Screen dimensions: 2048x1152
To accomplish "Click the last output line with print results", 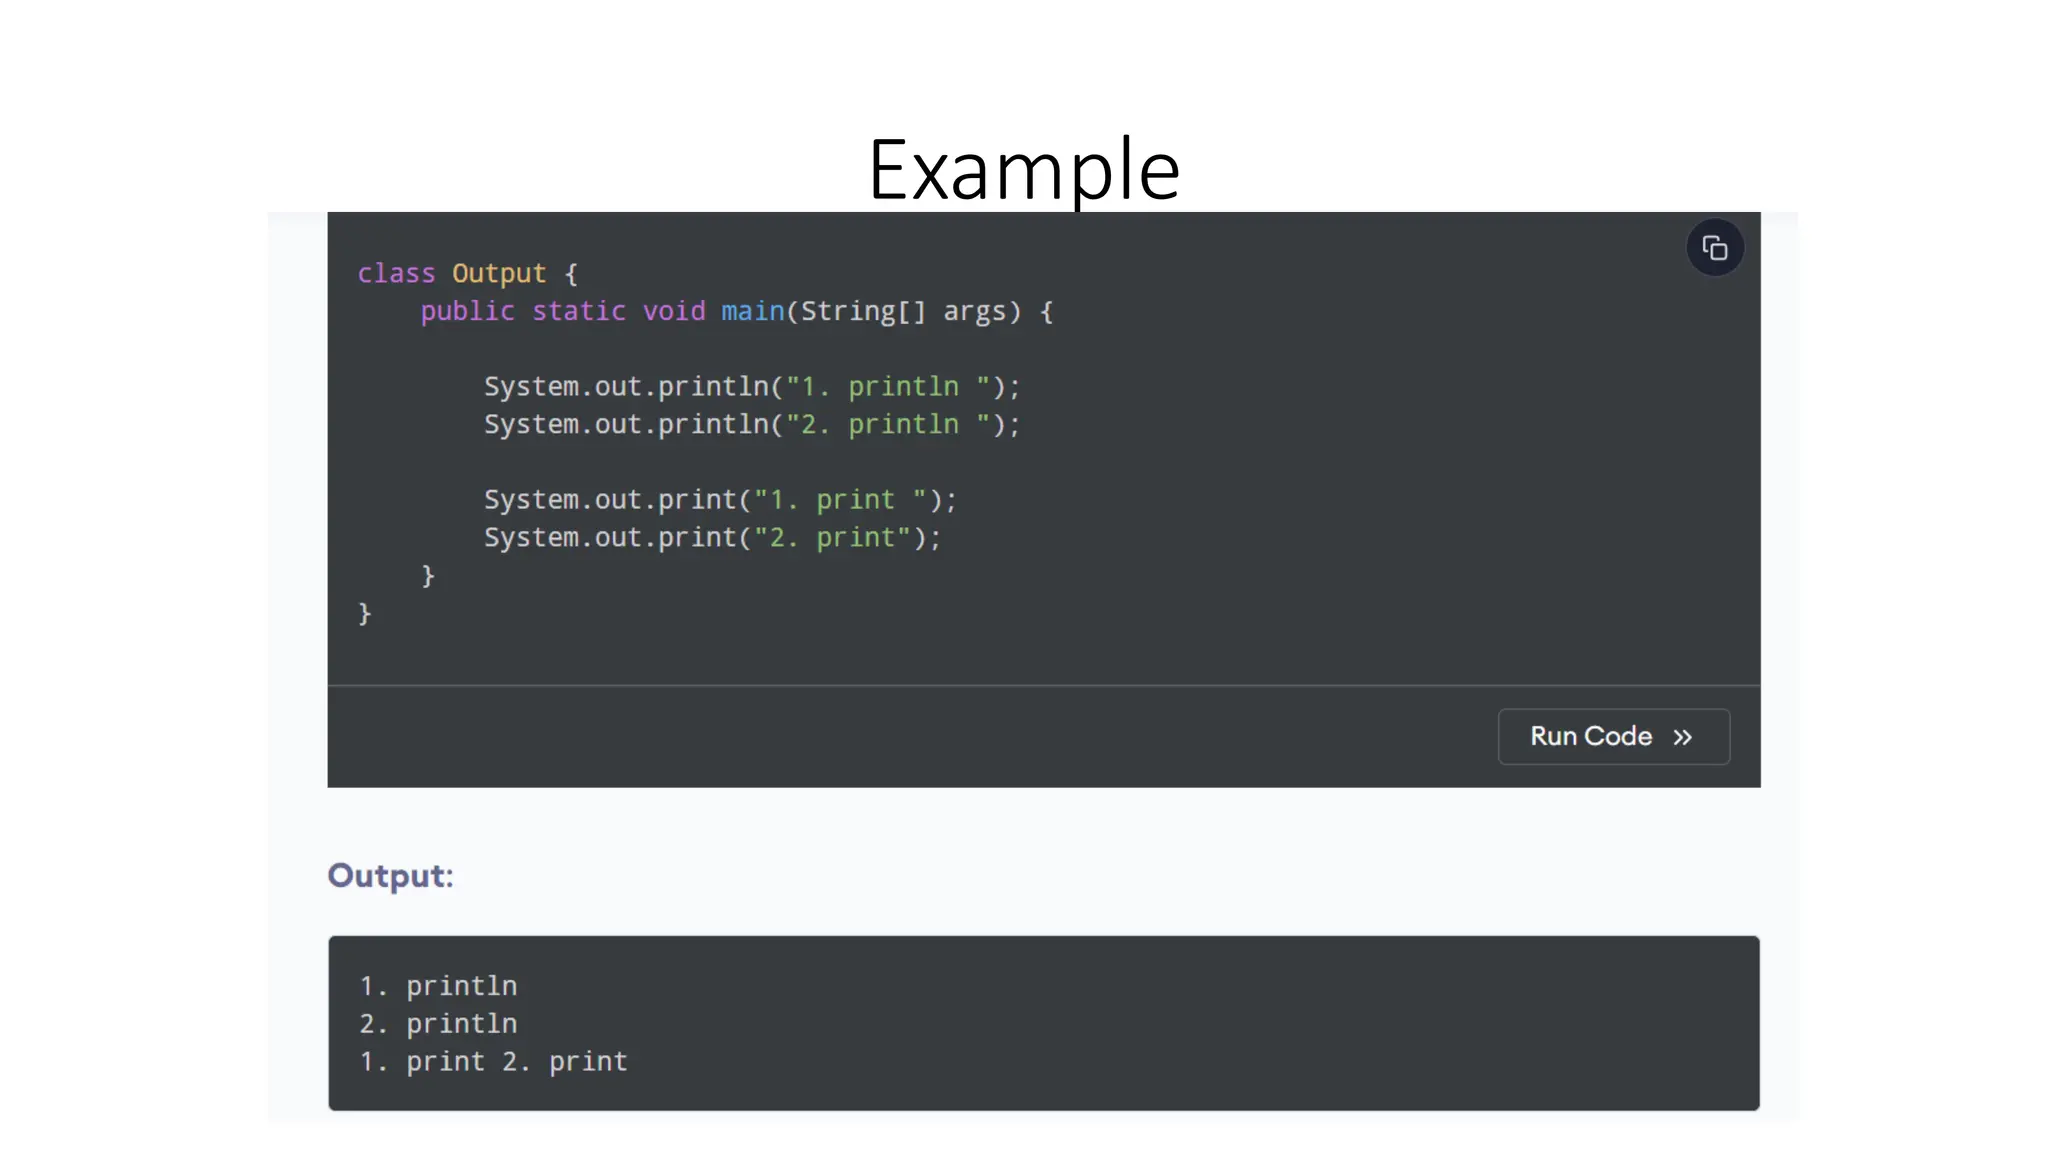I will click(x=493, y=1062).
